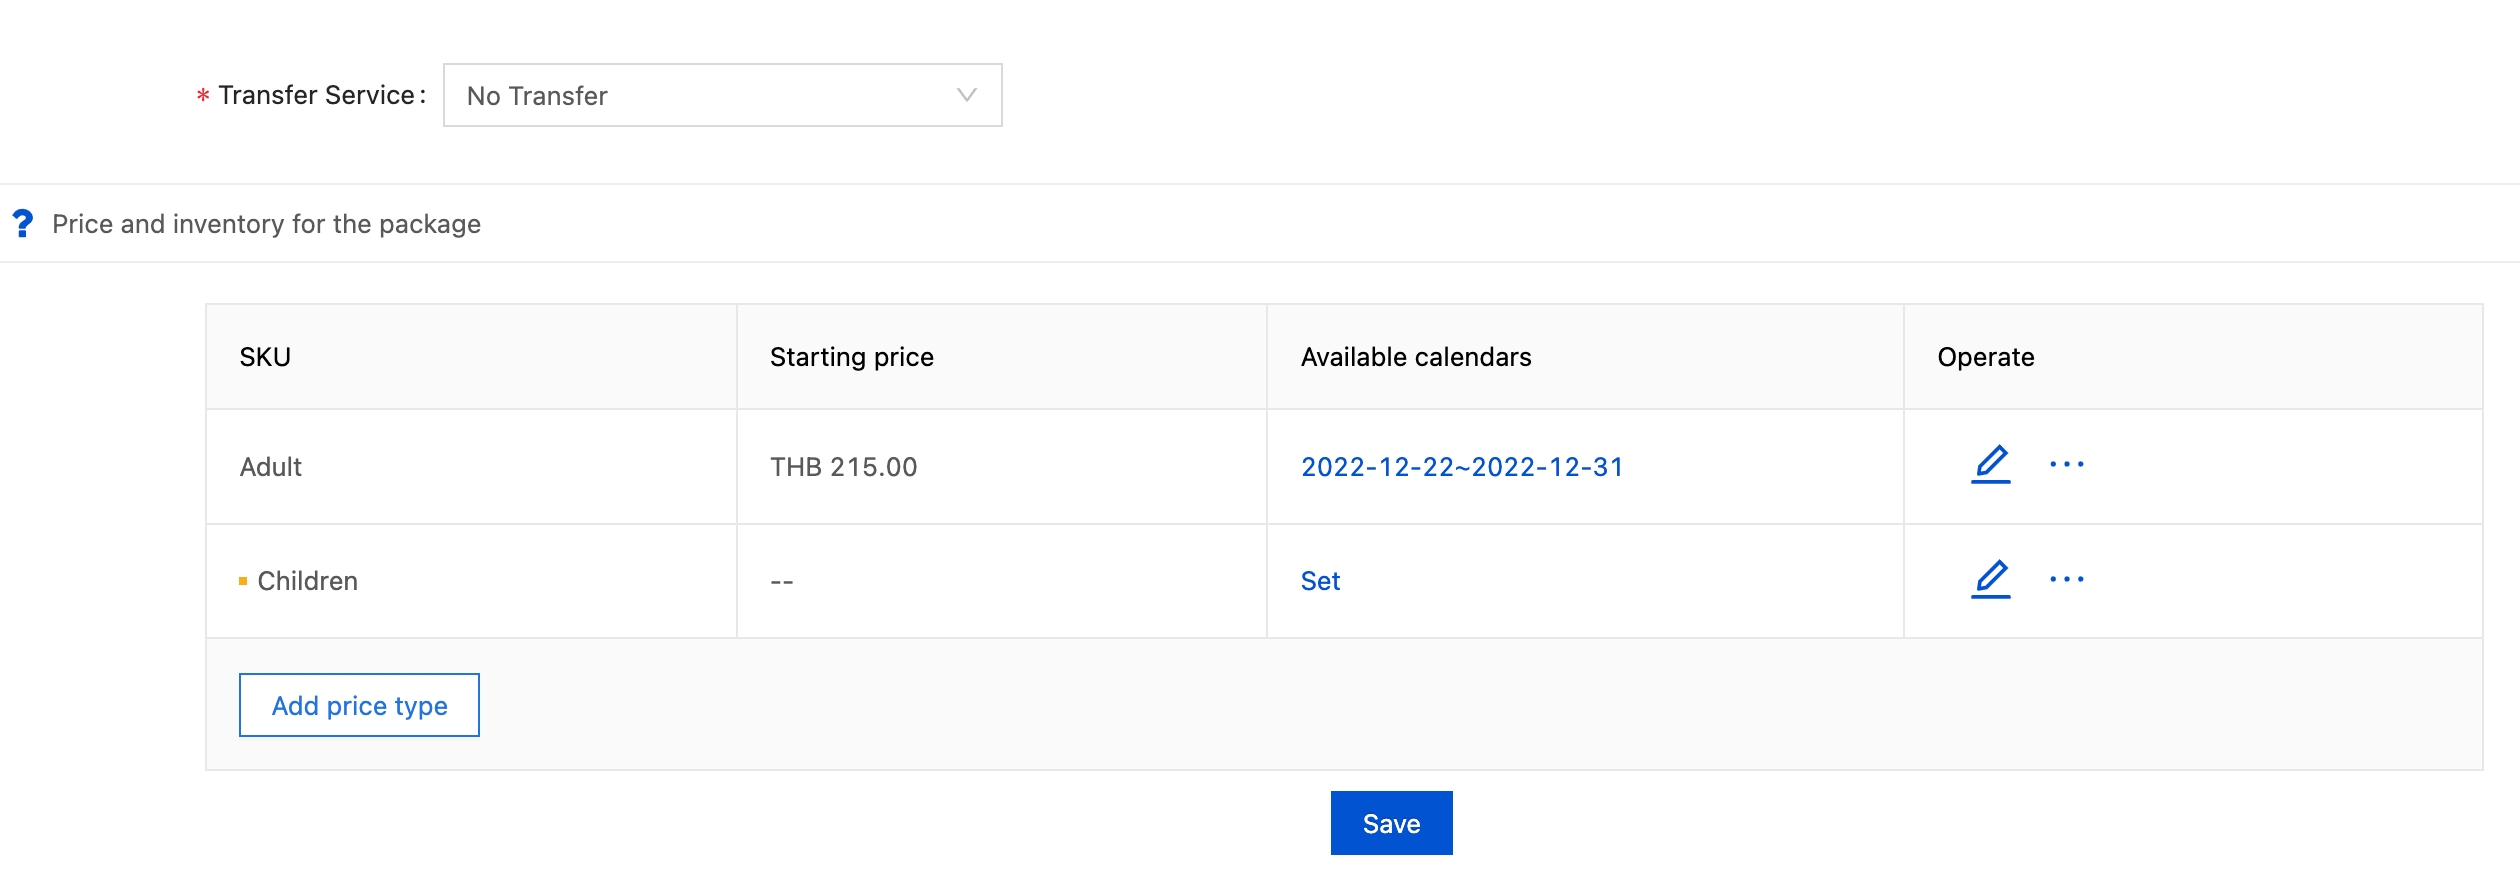Click the Set link for Children
Image resolution: width=2520 pixels, height=886 pixels.
[x=1320, y=581]
